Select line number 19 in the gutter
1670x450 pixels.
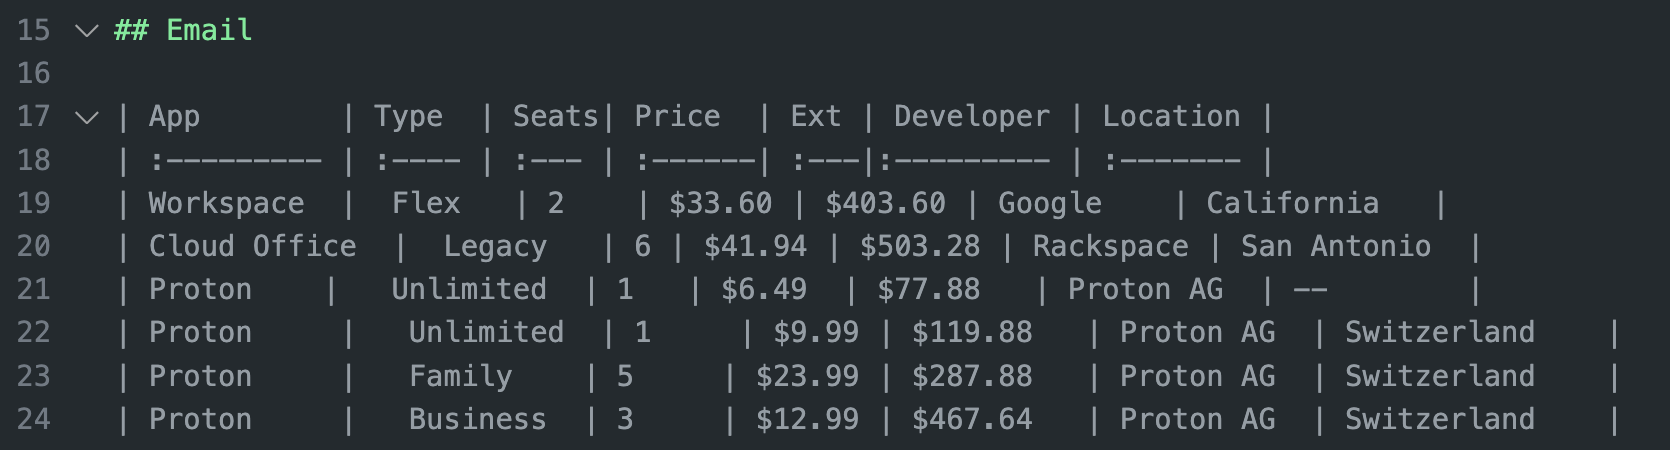(33, 204)
